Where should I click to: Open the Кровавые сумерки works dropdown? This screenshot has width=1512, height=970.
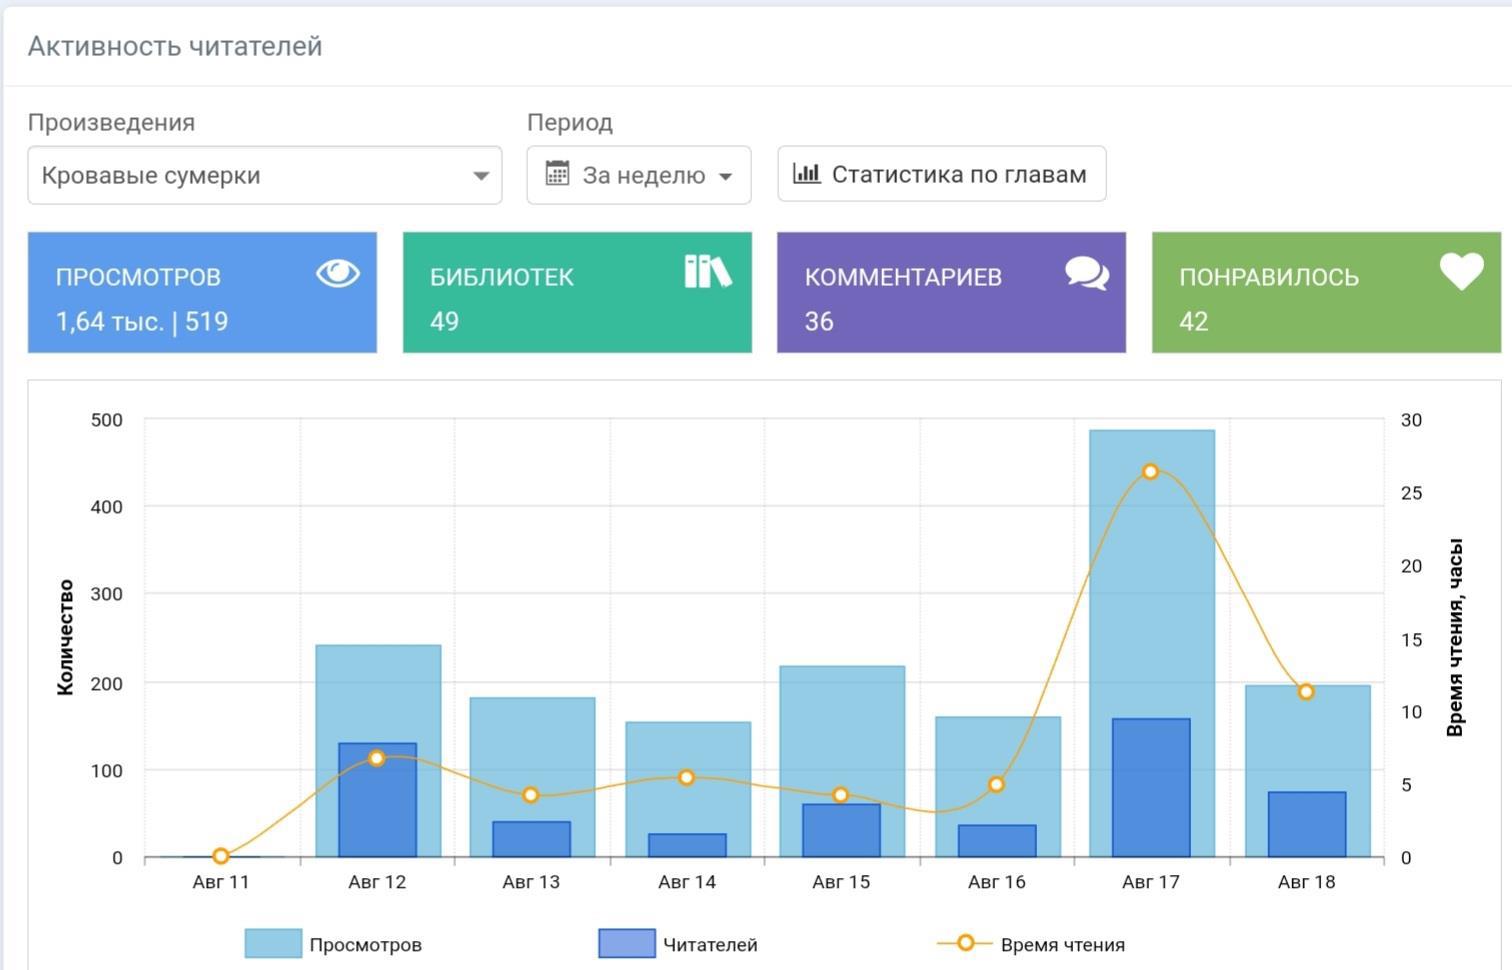click(x=264, y=176)
